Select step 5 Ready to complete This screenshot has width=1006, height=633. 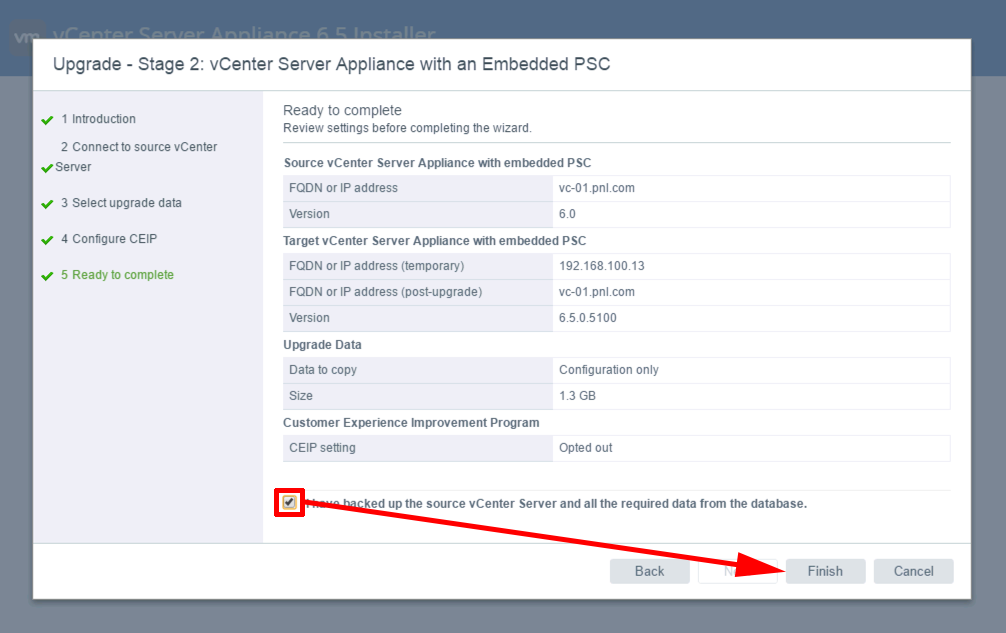coord(117,274)
